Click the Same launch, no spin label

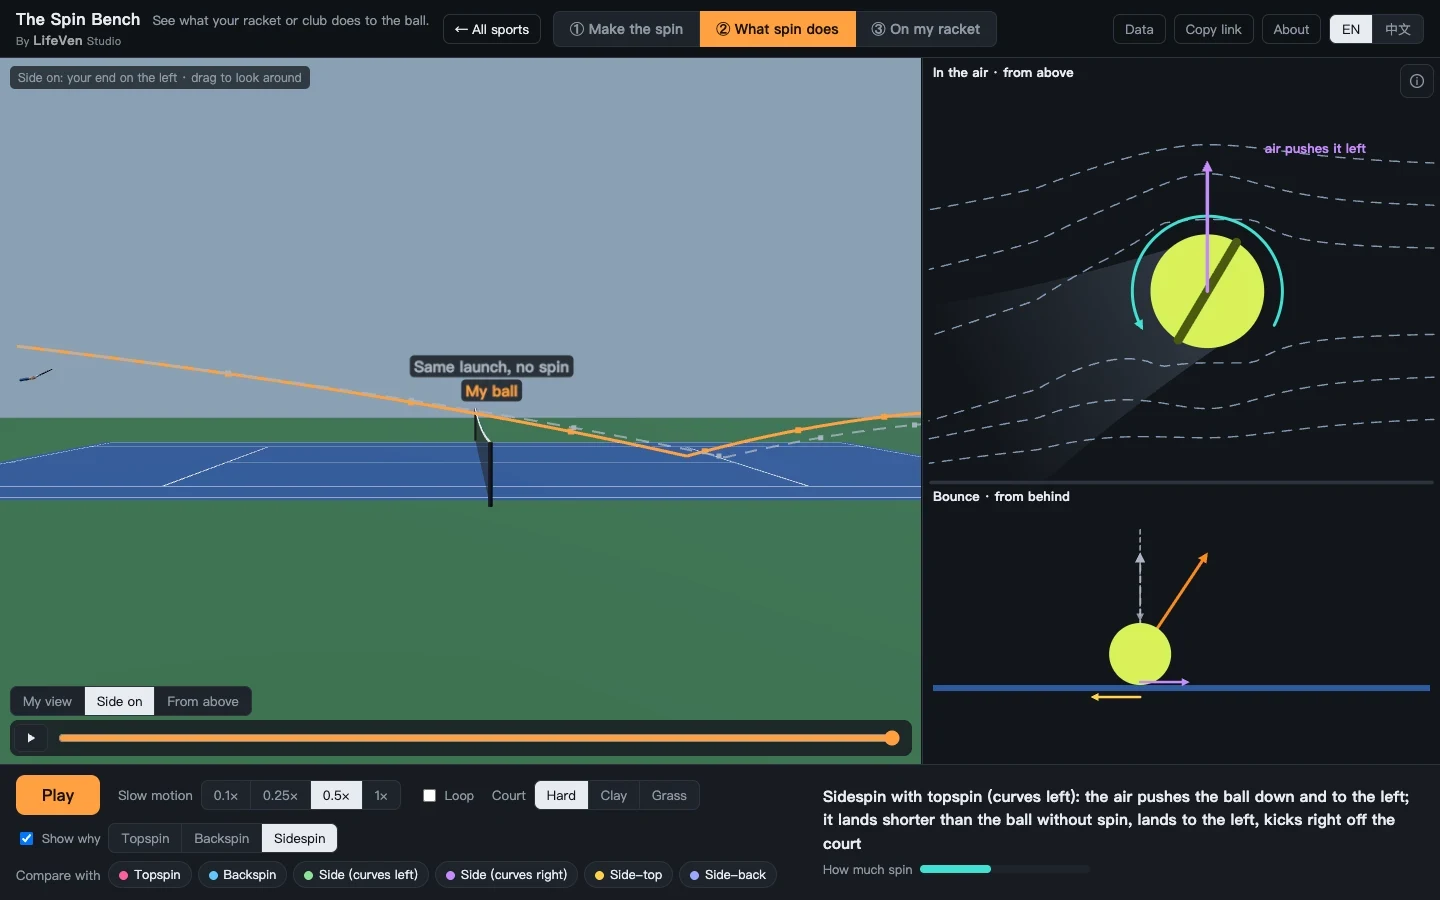point(491,367)
